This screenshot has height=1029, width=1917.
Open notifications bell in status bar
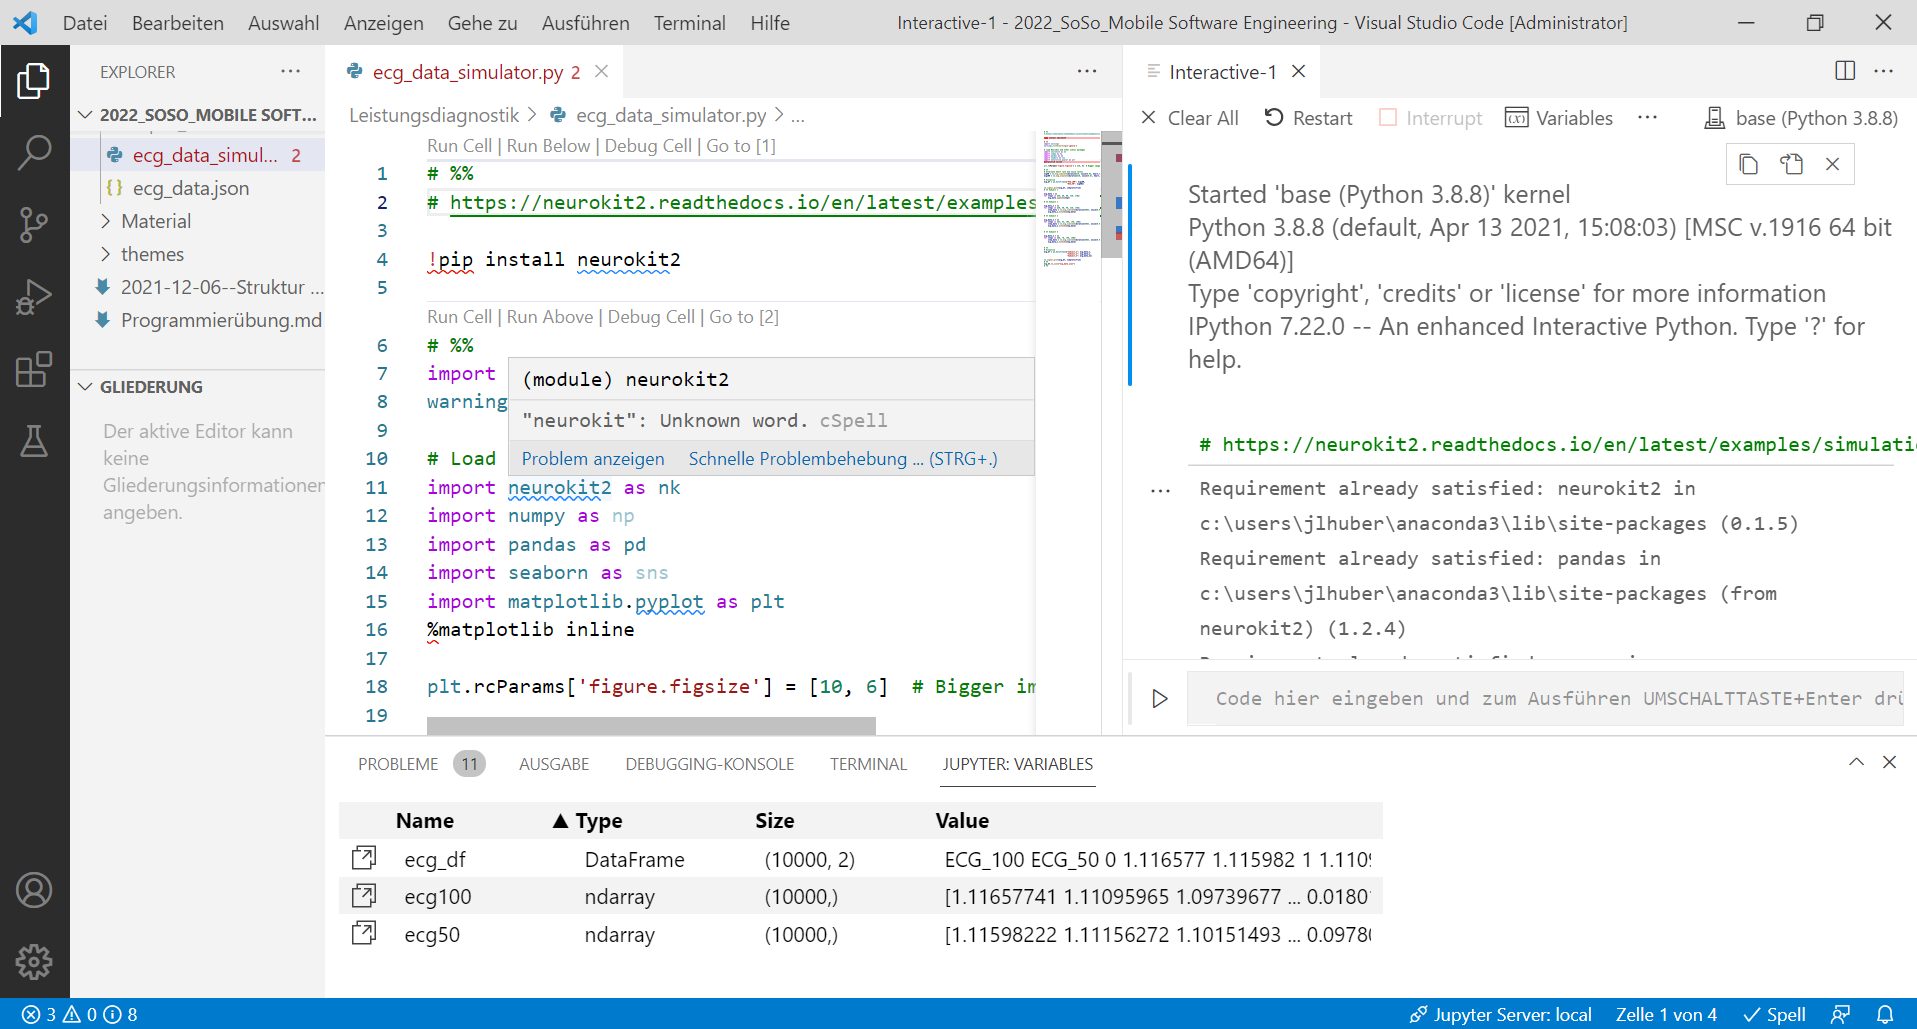click(x=1885, y=1015)
